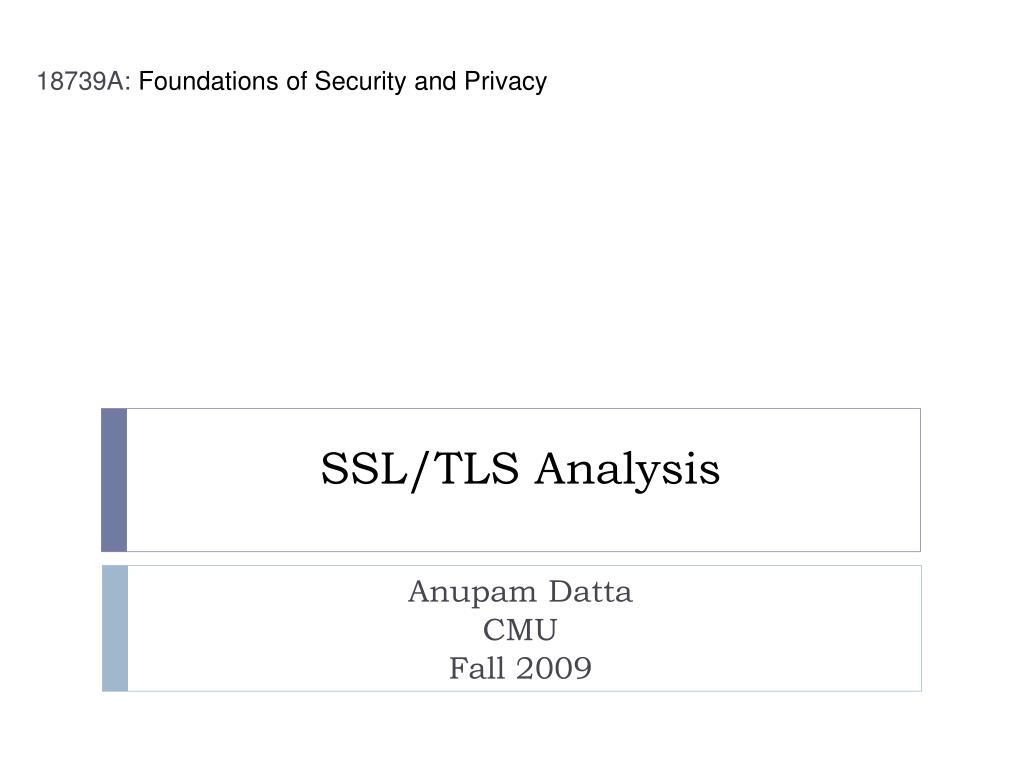This screenshot has width=1024, height=768.
Task: Click the "CMU" subtitle line
Action: [520, 630]
